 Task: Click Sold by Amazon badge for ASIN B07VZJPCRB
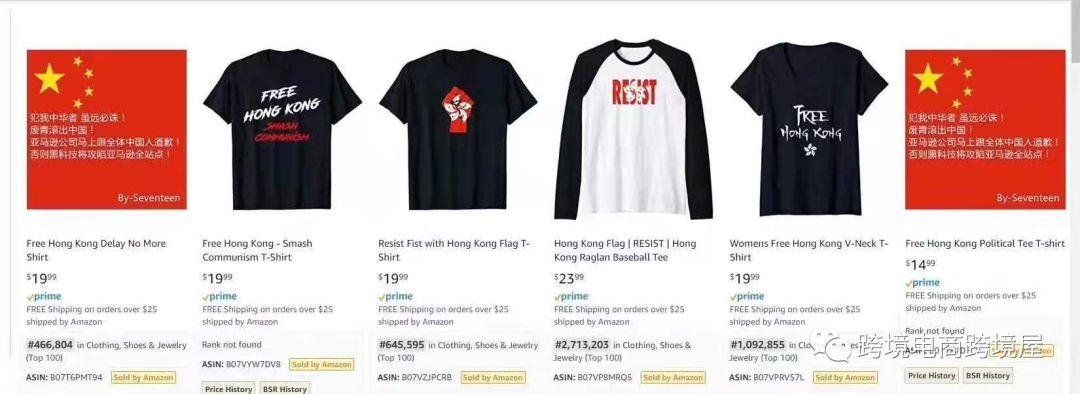pyautogui.click(x=492, y=377)
